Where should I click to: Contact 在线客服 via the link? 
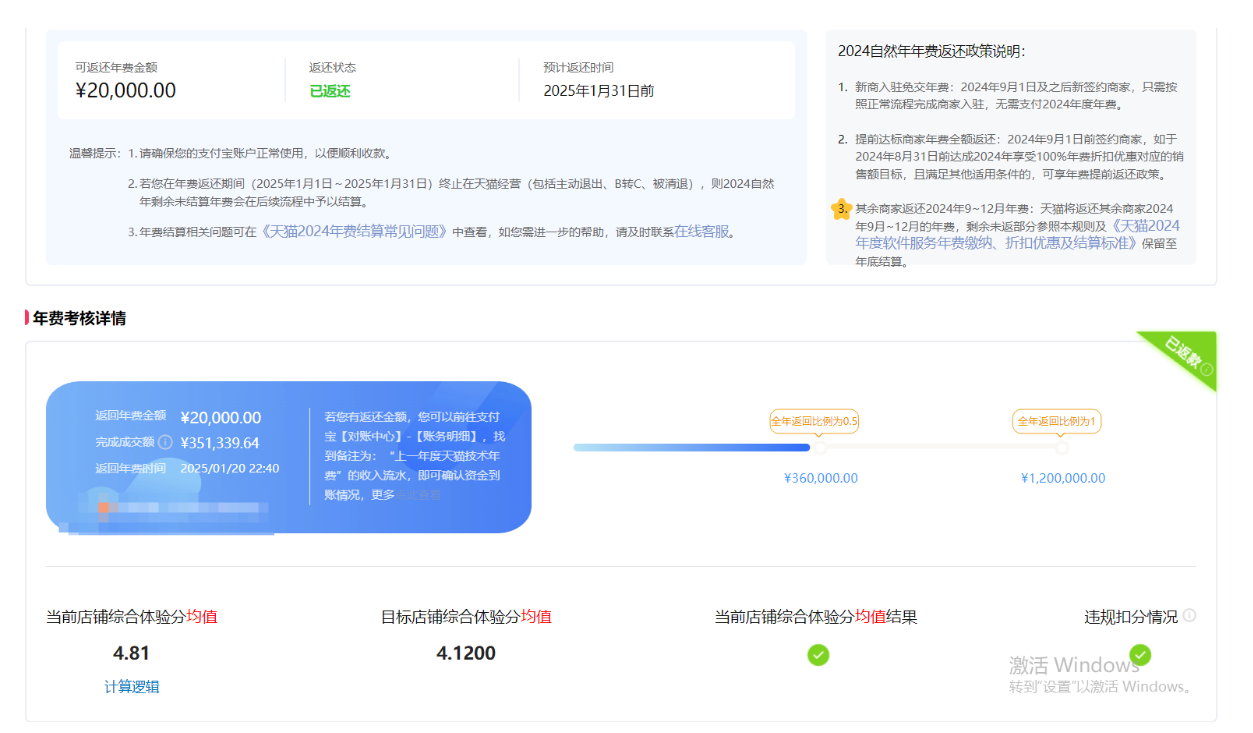pyautogui.click(x=703, y=232)
